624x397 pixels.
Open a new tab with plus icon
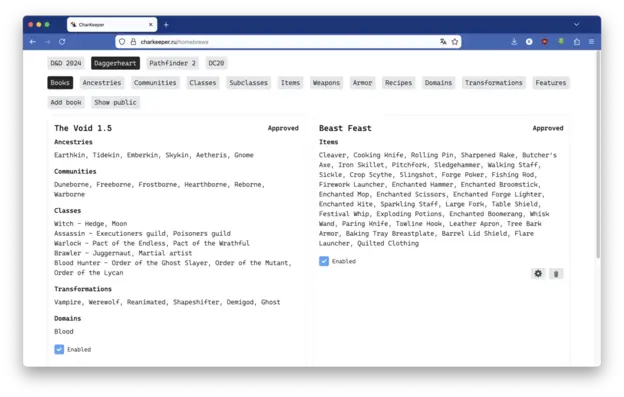point(166,25)
